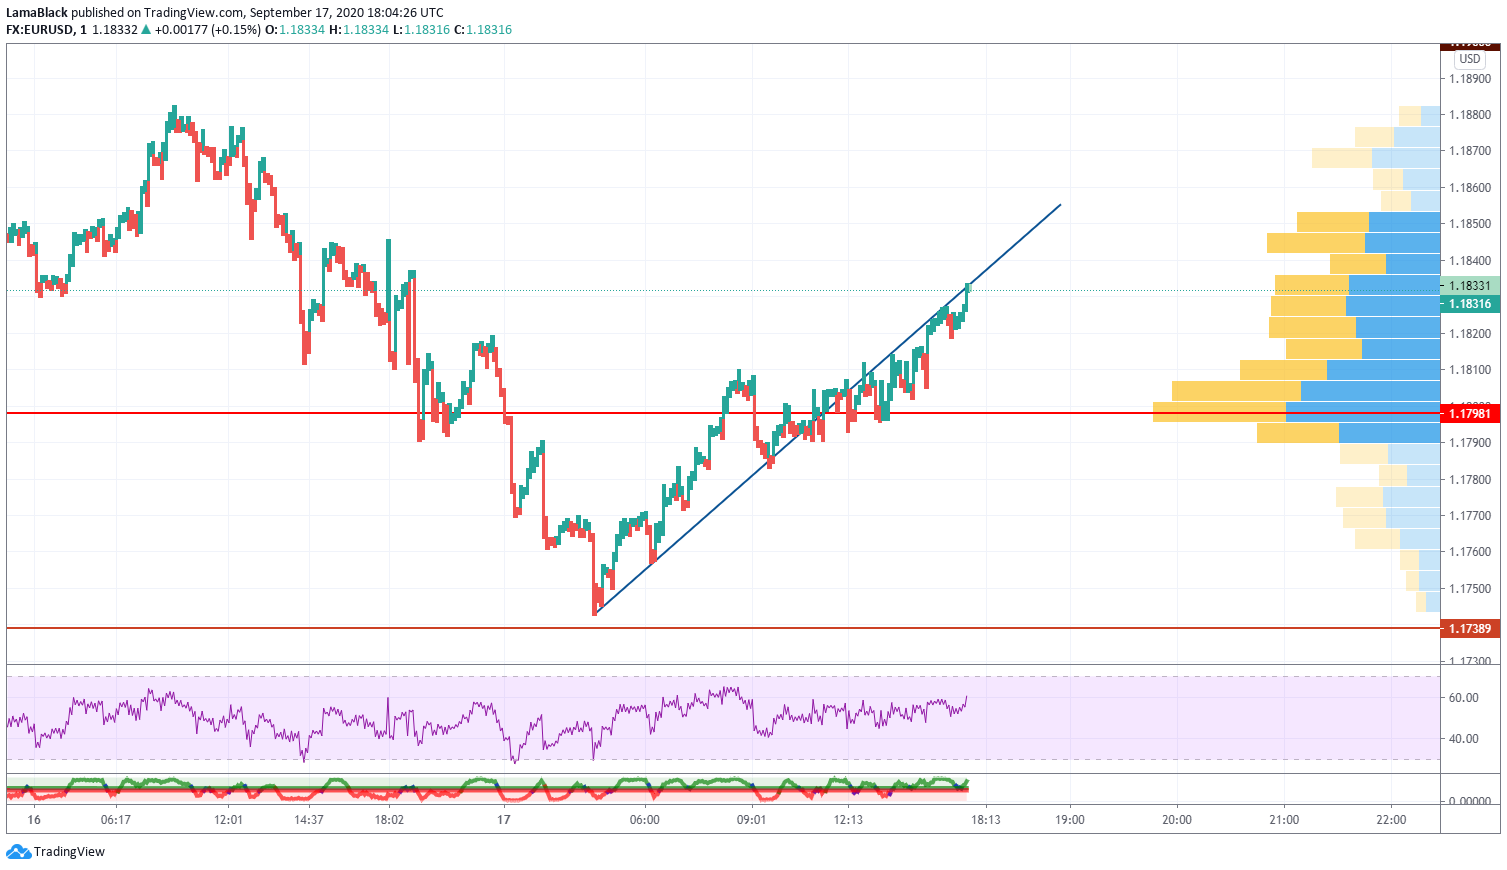The image size is (1507, 870).
Task: Click the high value H:1.18334
Action: 358,30
